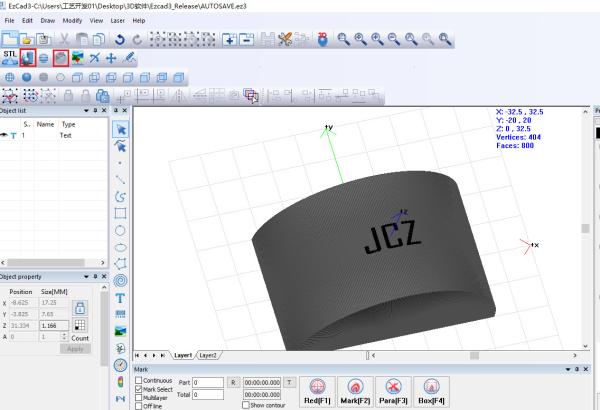Toggle the size lock icon
Viewport: 600px width, 410px height.
click(x=80, y=307)
